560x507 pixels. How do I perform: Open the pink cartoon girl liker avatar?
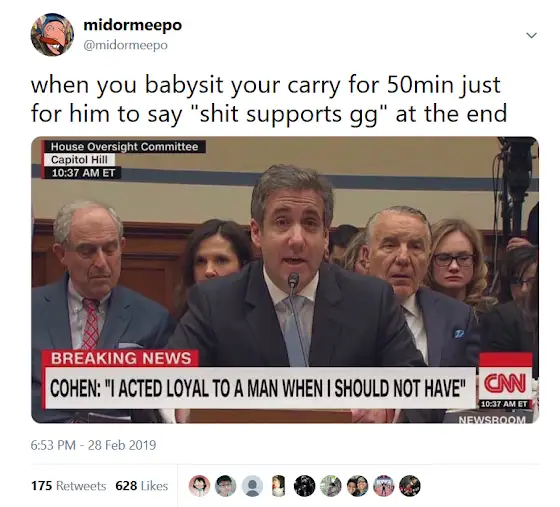point(199,486)
